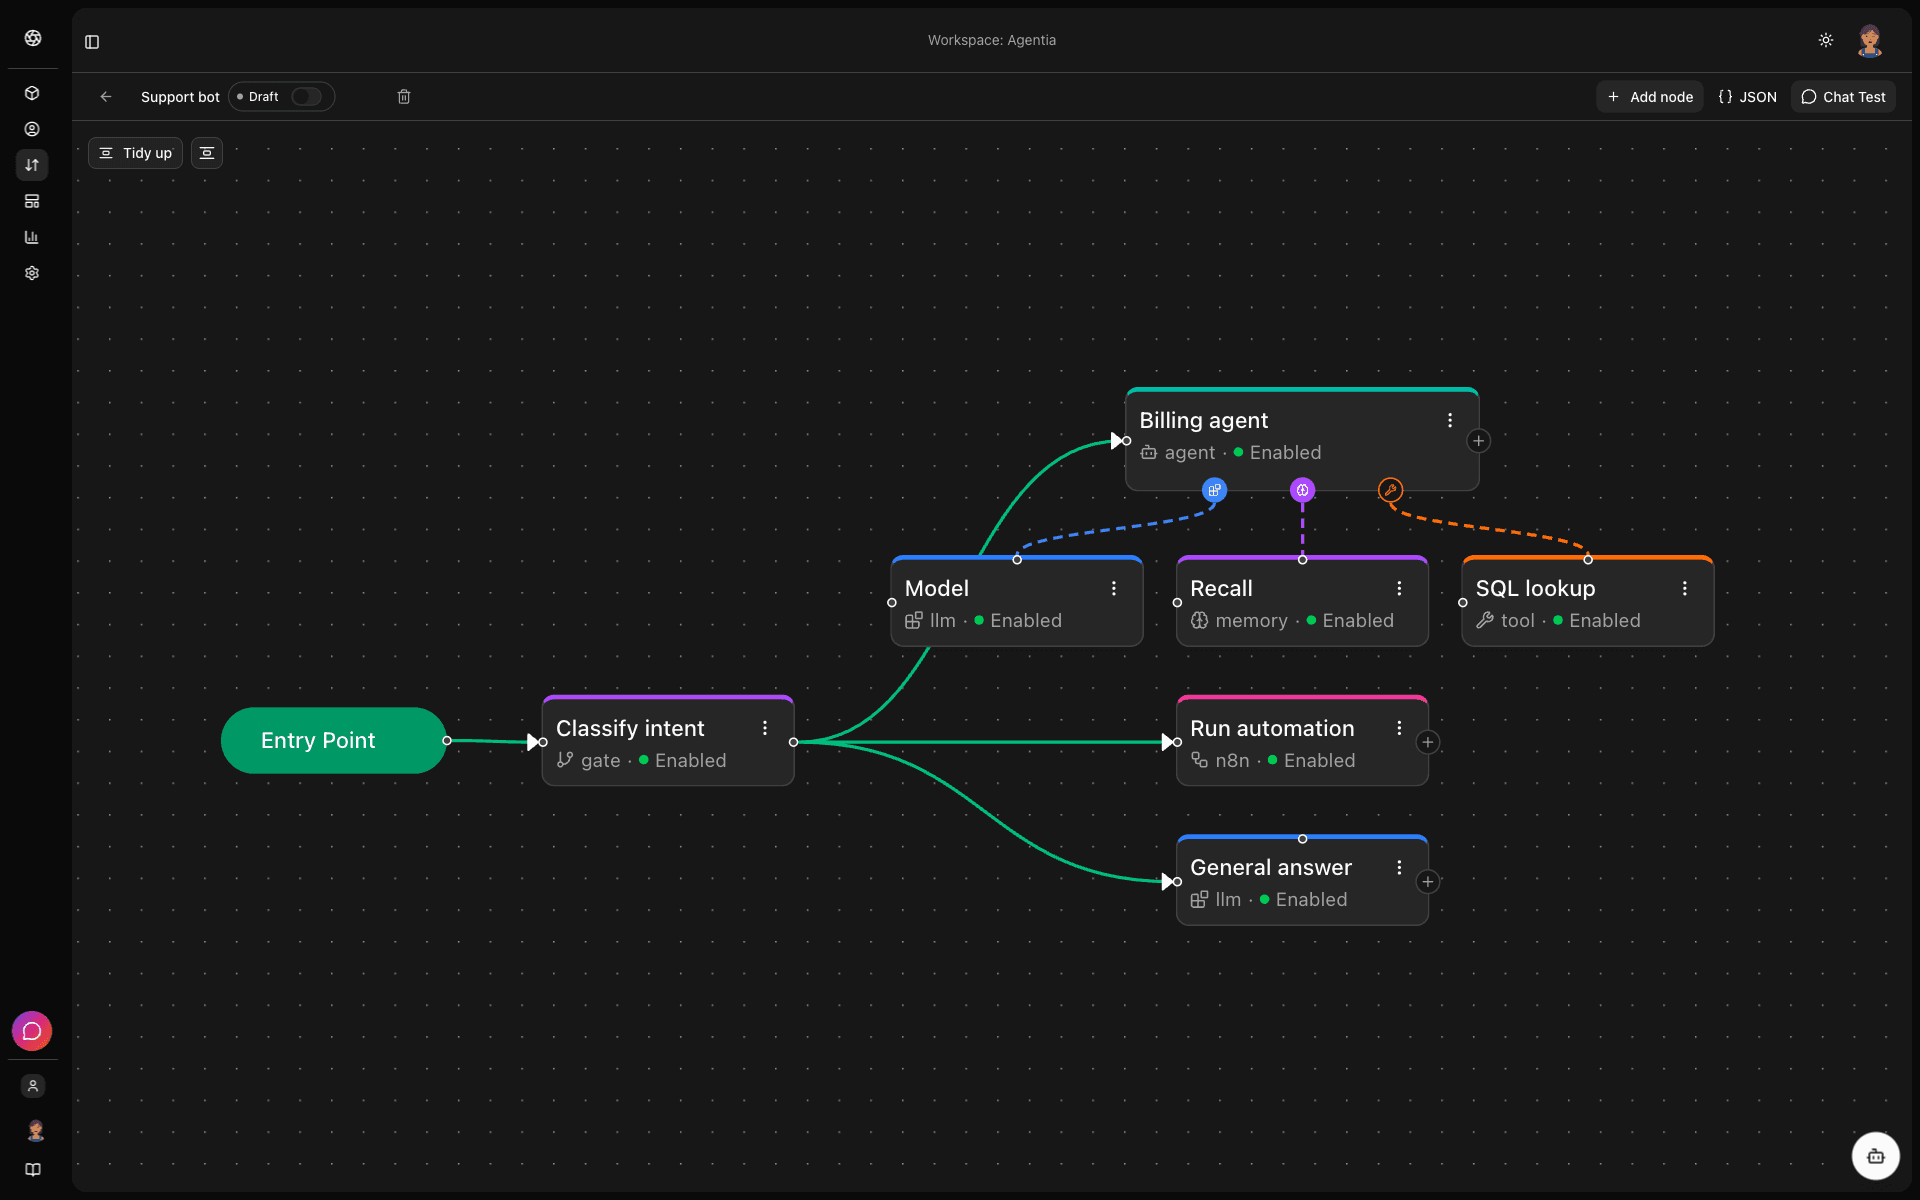
Task: Click the Tidy up button
Action: pyautogui.click(x=136, y=153)
